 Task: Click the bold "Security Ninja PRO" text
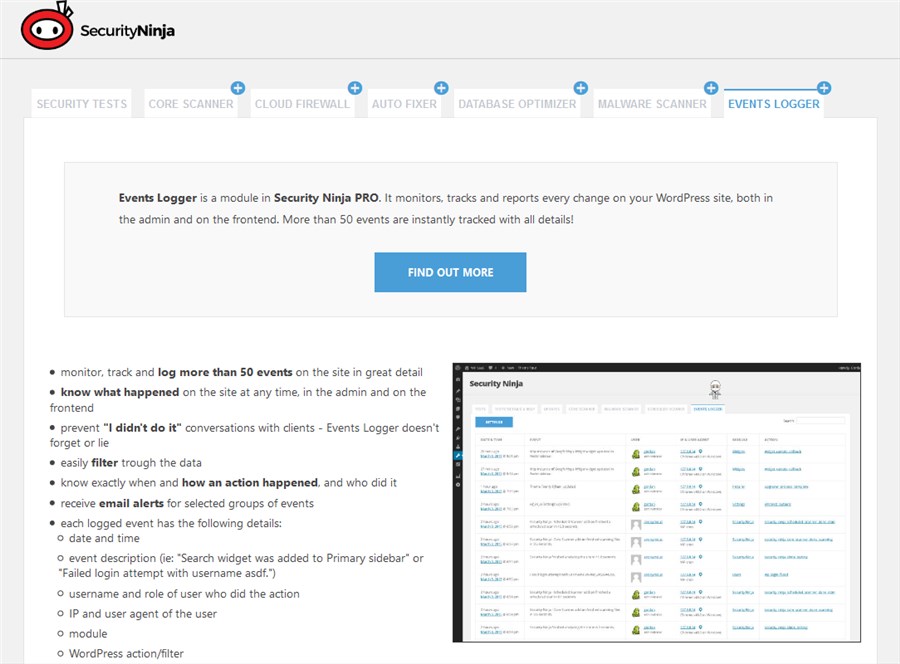click(326, 198)
